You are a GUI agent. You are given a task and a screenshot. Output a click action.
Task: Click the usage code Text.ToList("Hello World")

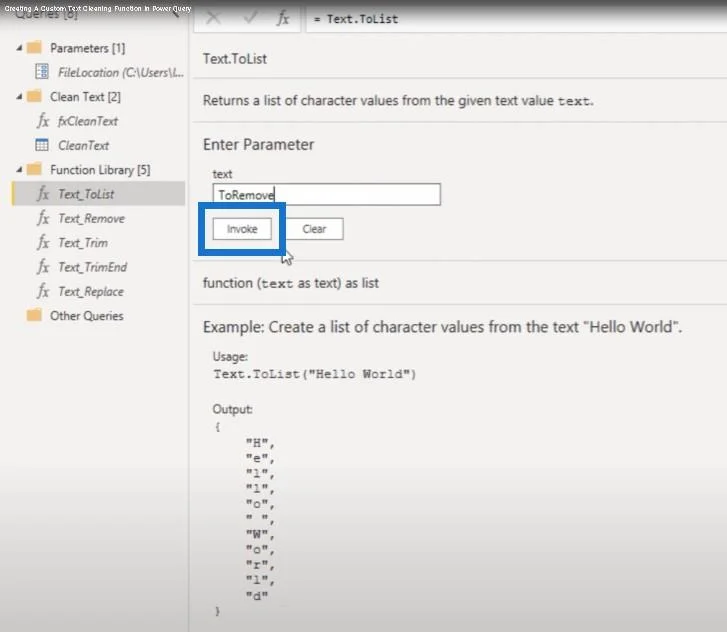315,374
